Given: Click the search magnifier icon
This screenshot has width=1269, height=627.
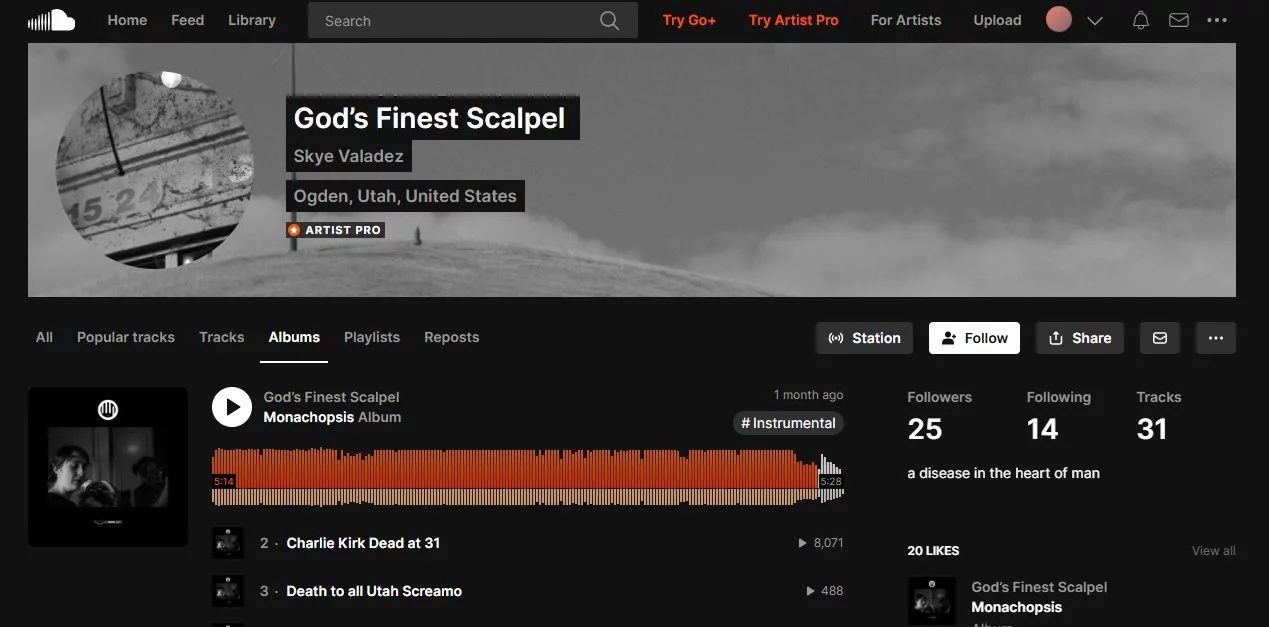Looking at the screenshot, I should pyautogui.click(x=609, y=21).
